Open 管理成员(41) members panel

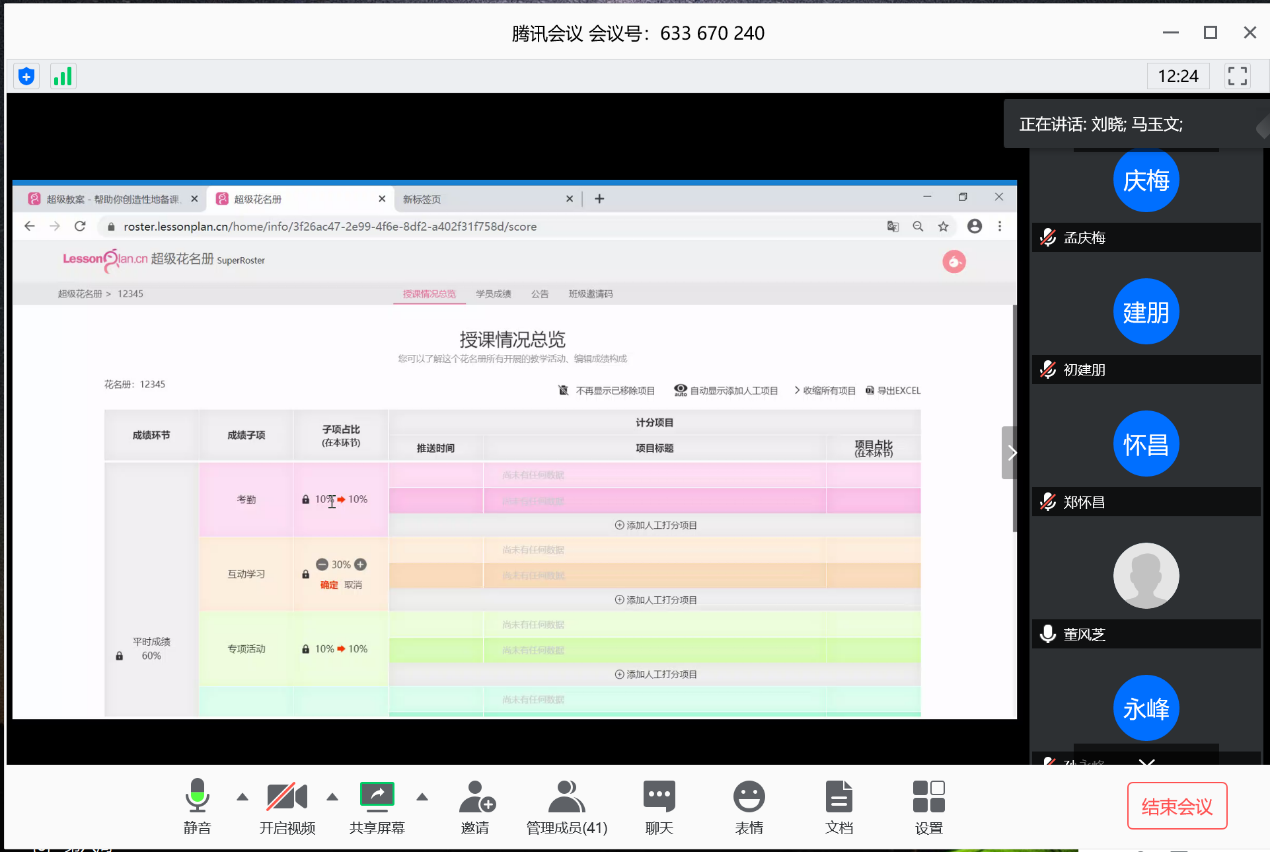click(x=567, y=807)
